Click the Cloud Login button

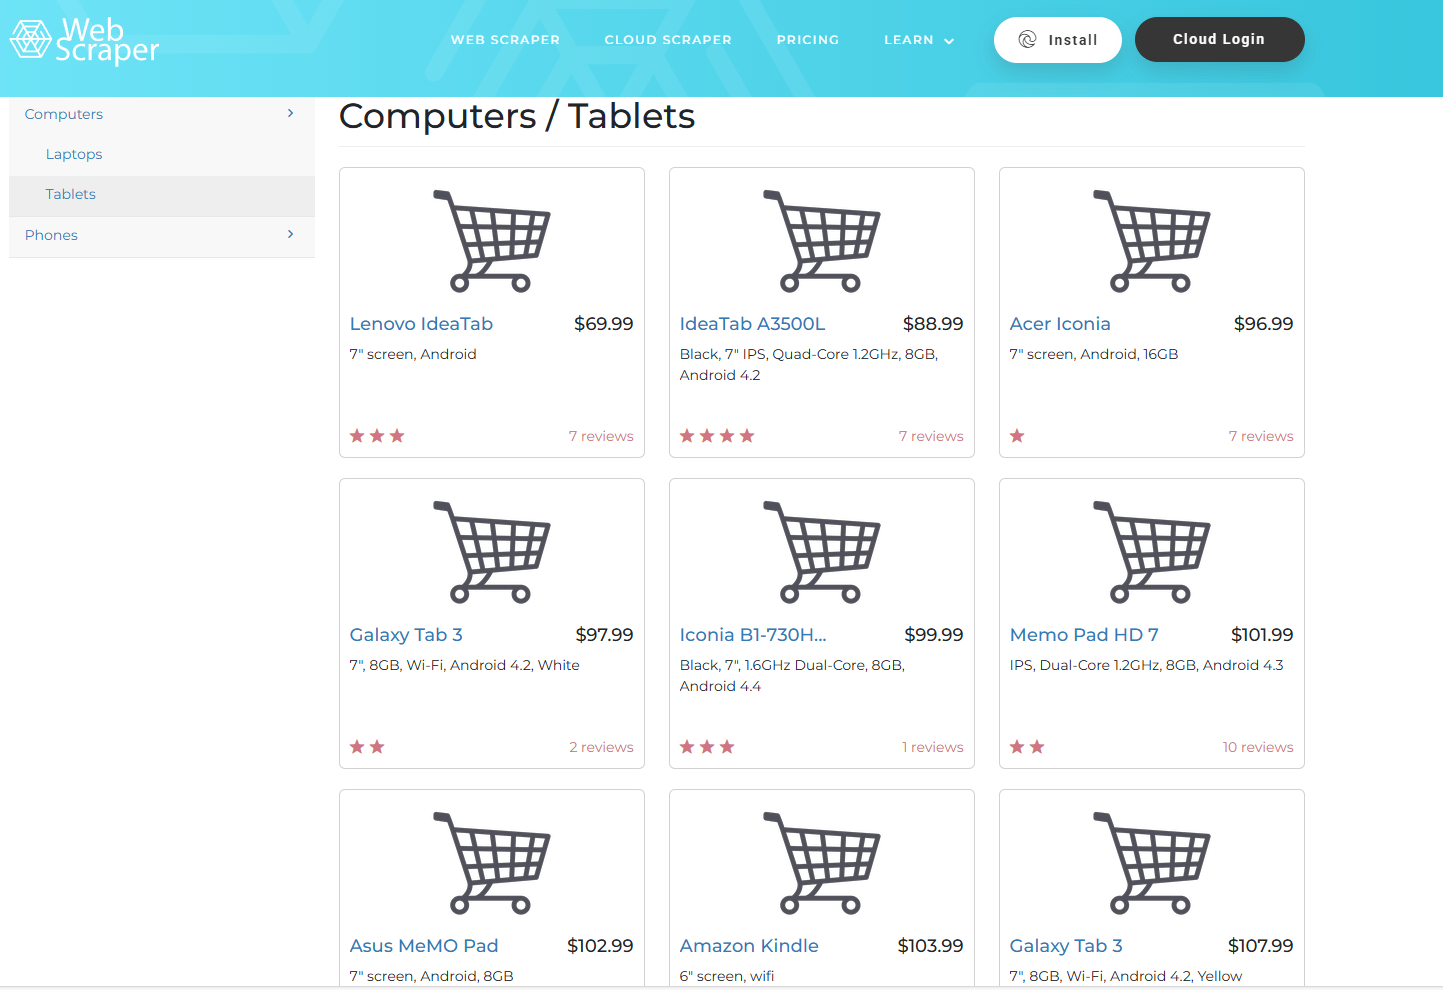(1219, 39)
